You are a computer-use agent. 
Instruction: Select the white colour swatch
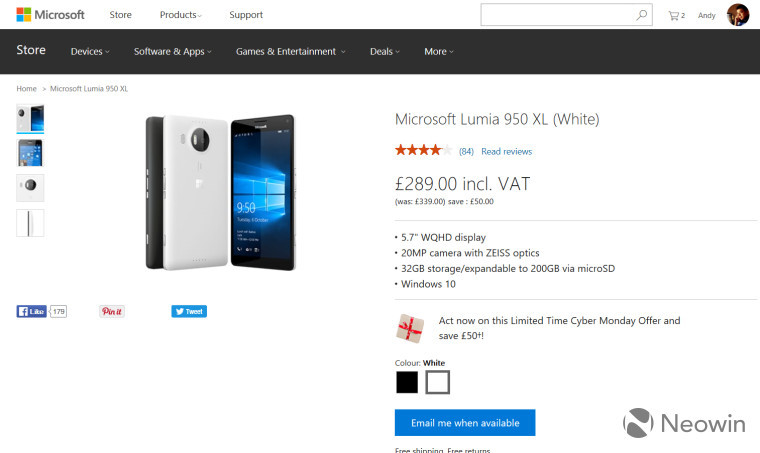(438, 382)
